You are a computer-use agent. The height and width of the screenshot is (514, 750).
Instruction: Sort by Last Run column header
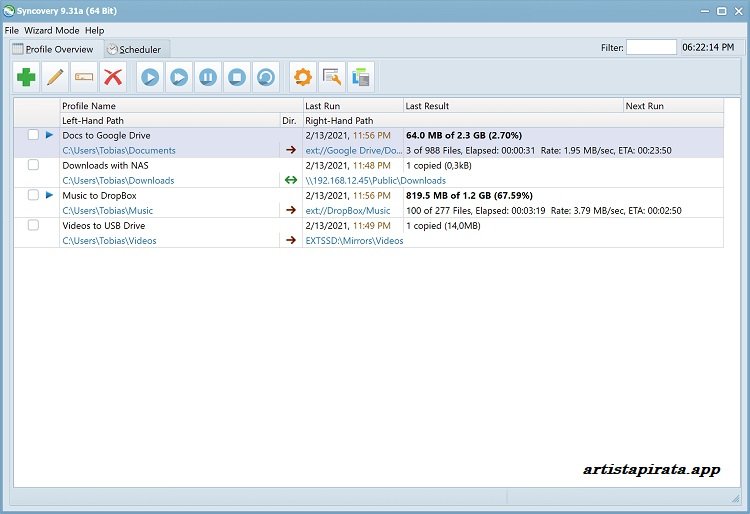pyautogui.click(x=353, y=106)
